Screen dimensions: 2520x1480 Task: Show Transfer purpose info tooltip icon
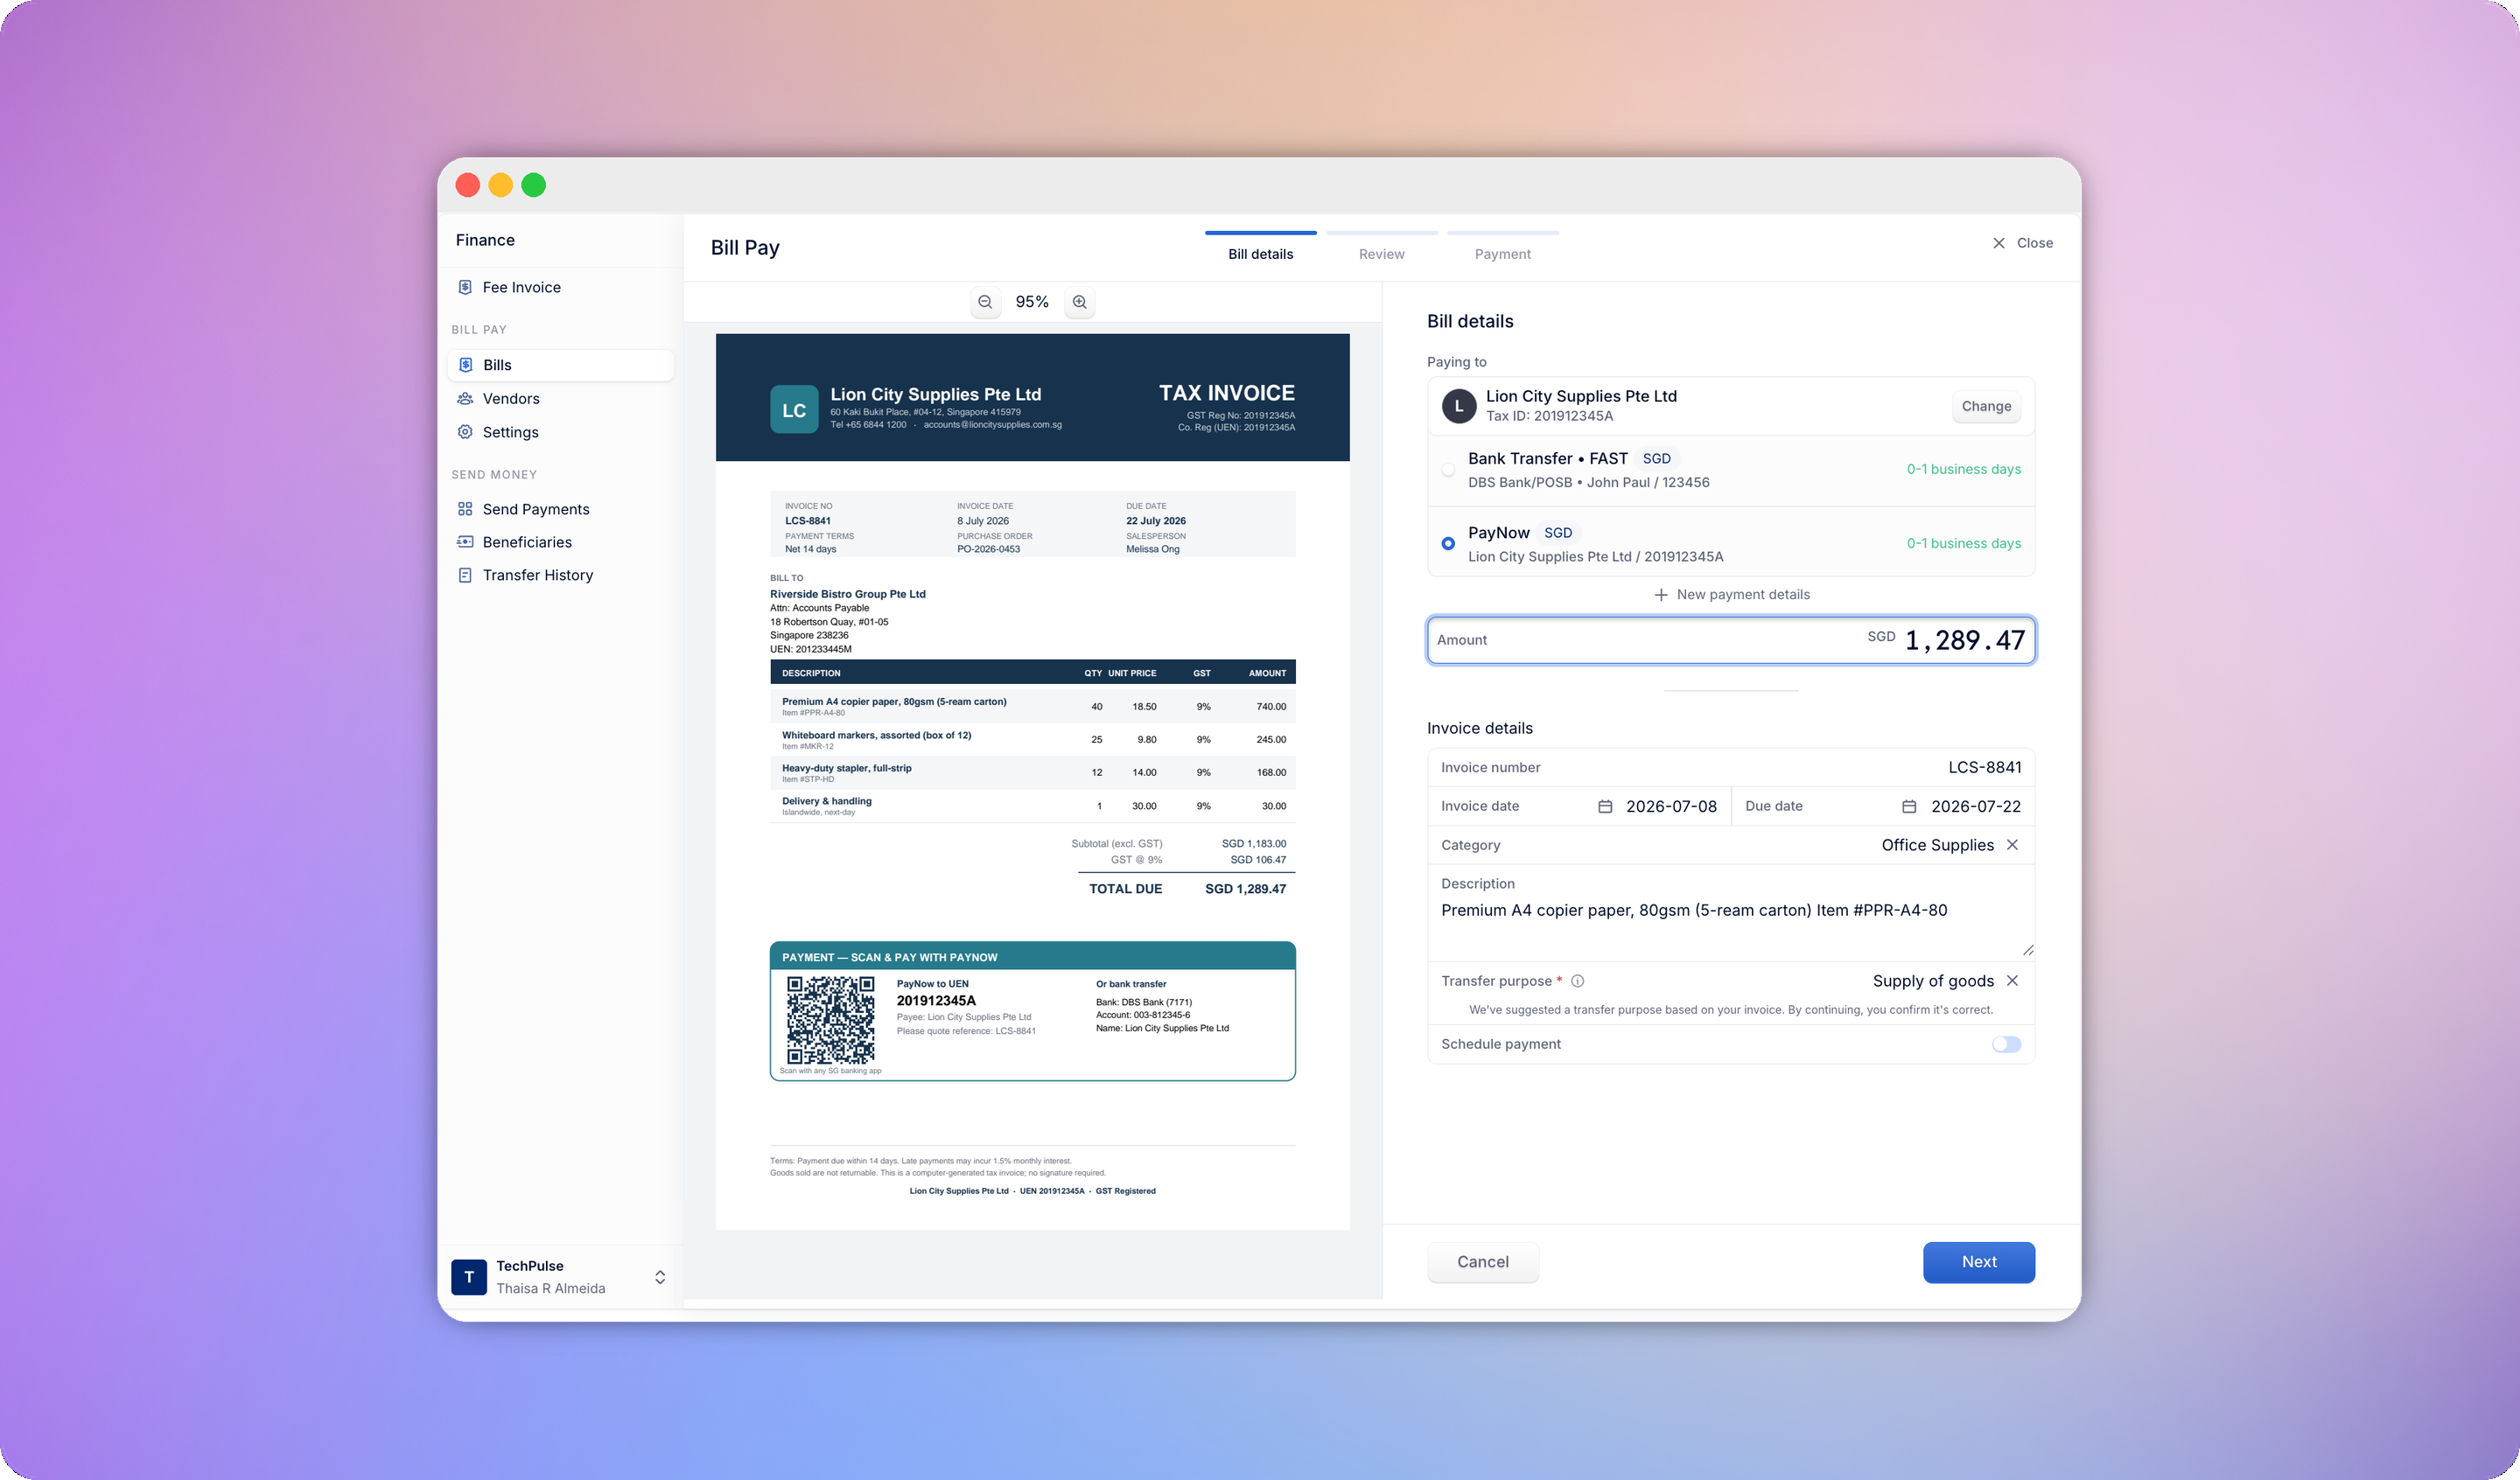pos(1577,981)
